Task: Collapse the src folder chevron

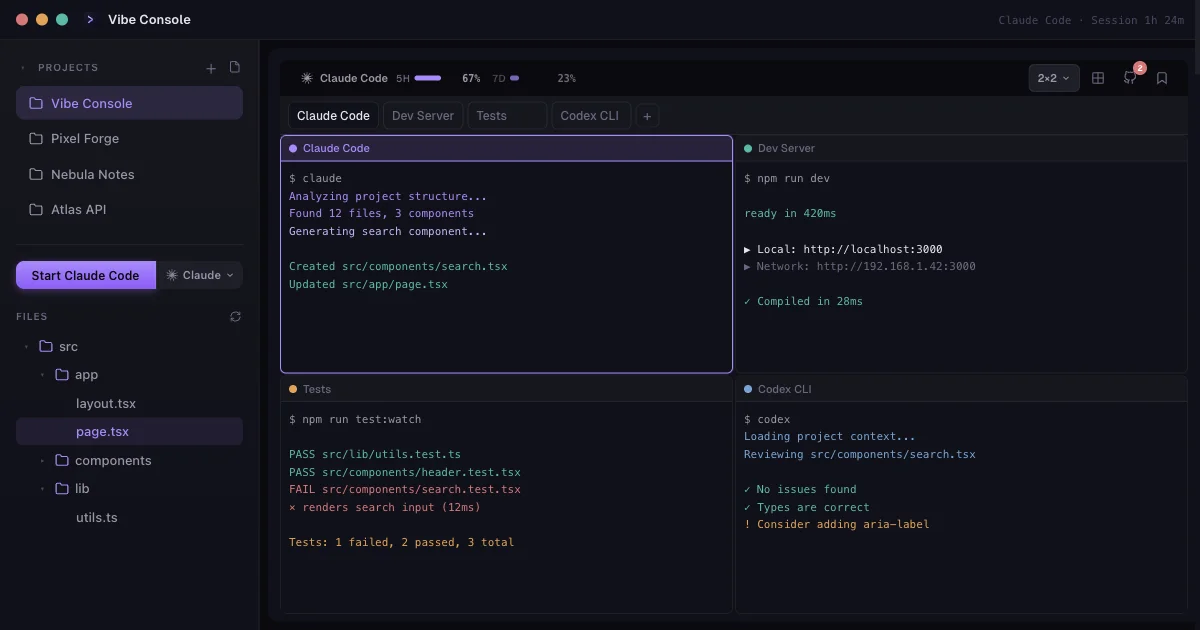Action: [x=26, y=347]
